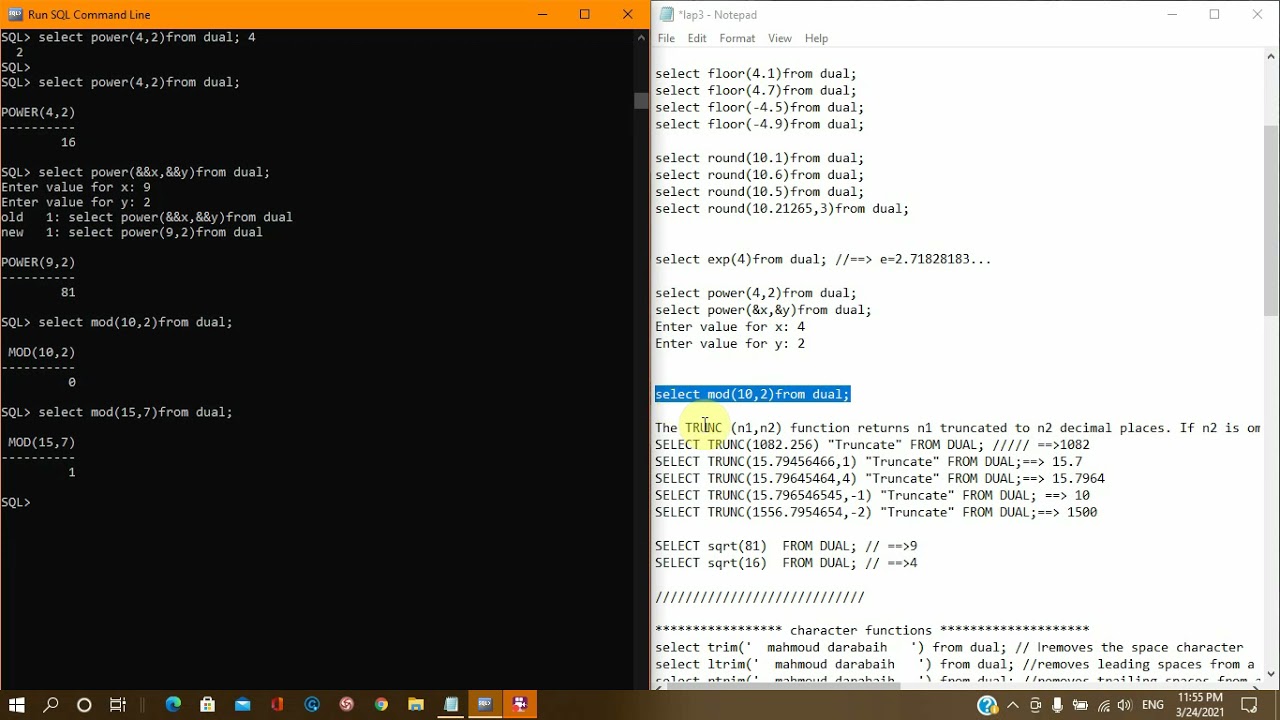Click 'SELECT sqrt(81)' line in Notepad
Image resolution: width=1280 pixels, height=720 pixels.
[x=786, y=546]
